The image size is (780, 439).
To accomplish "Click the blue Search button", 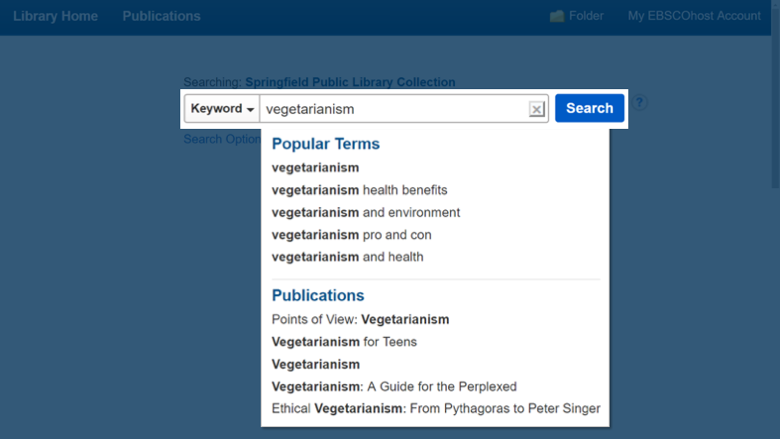I will [x=589, y=108].
